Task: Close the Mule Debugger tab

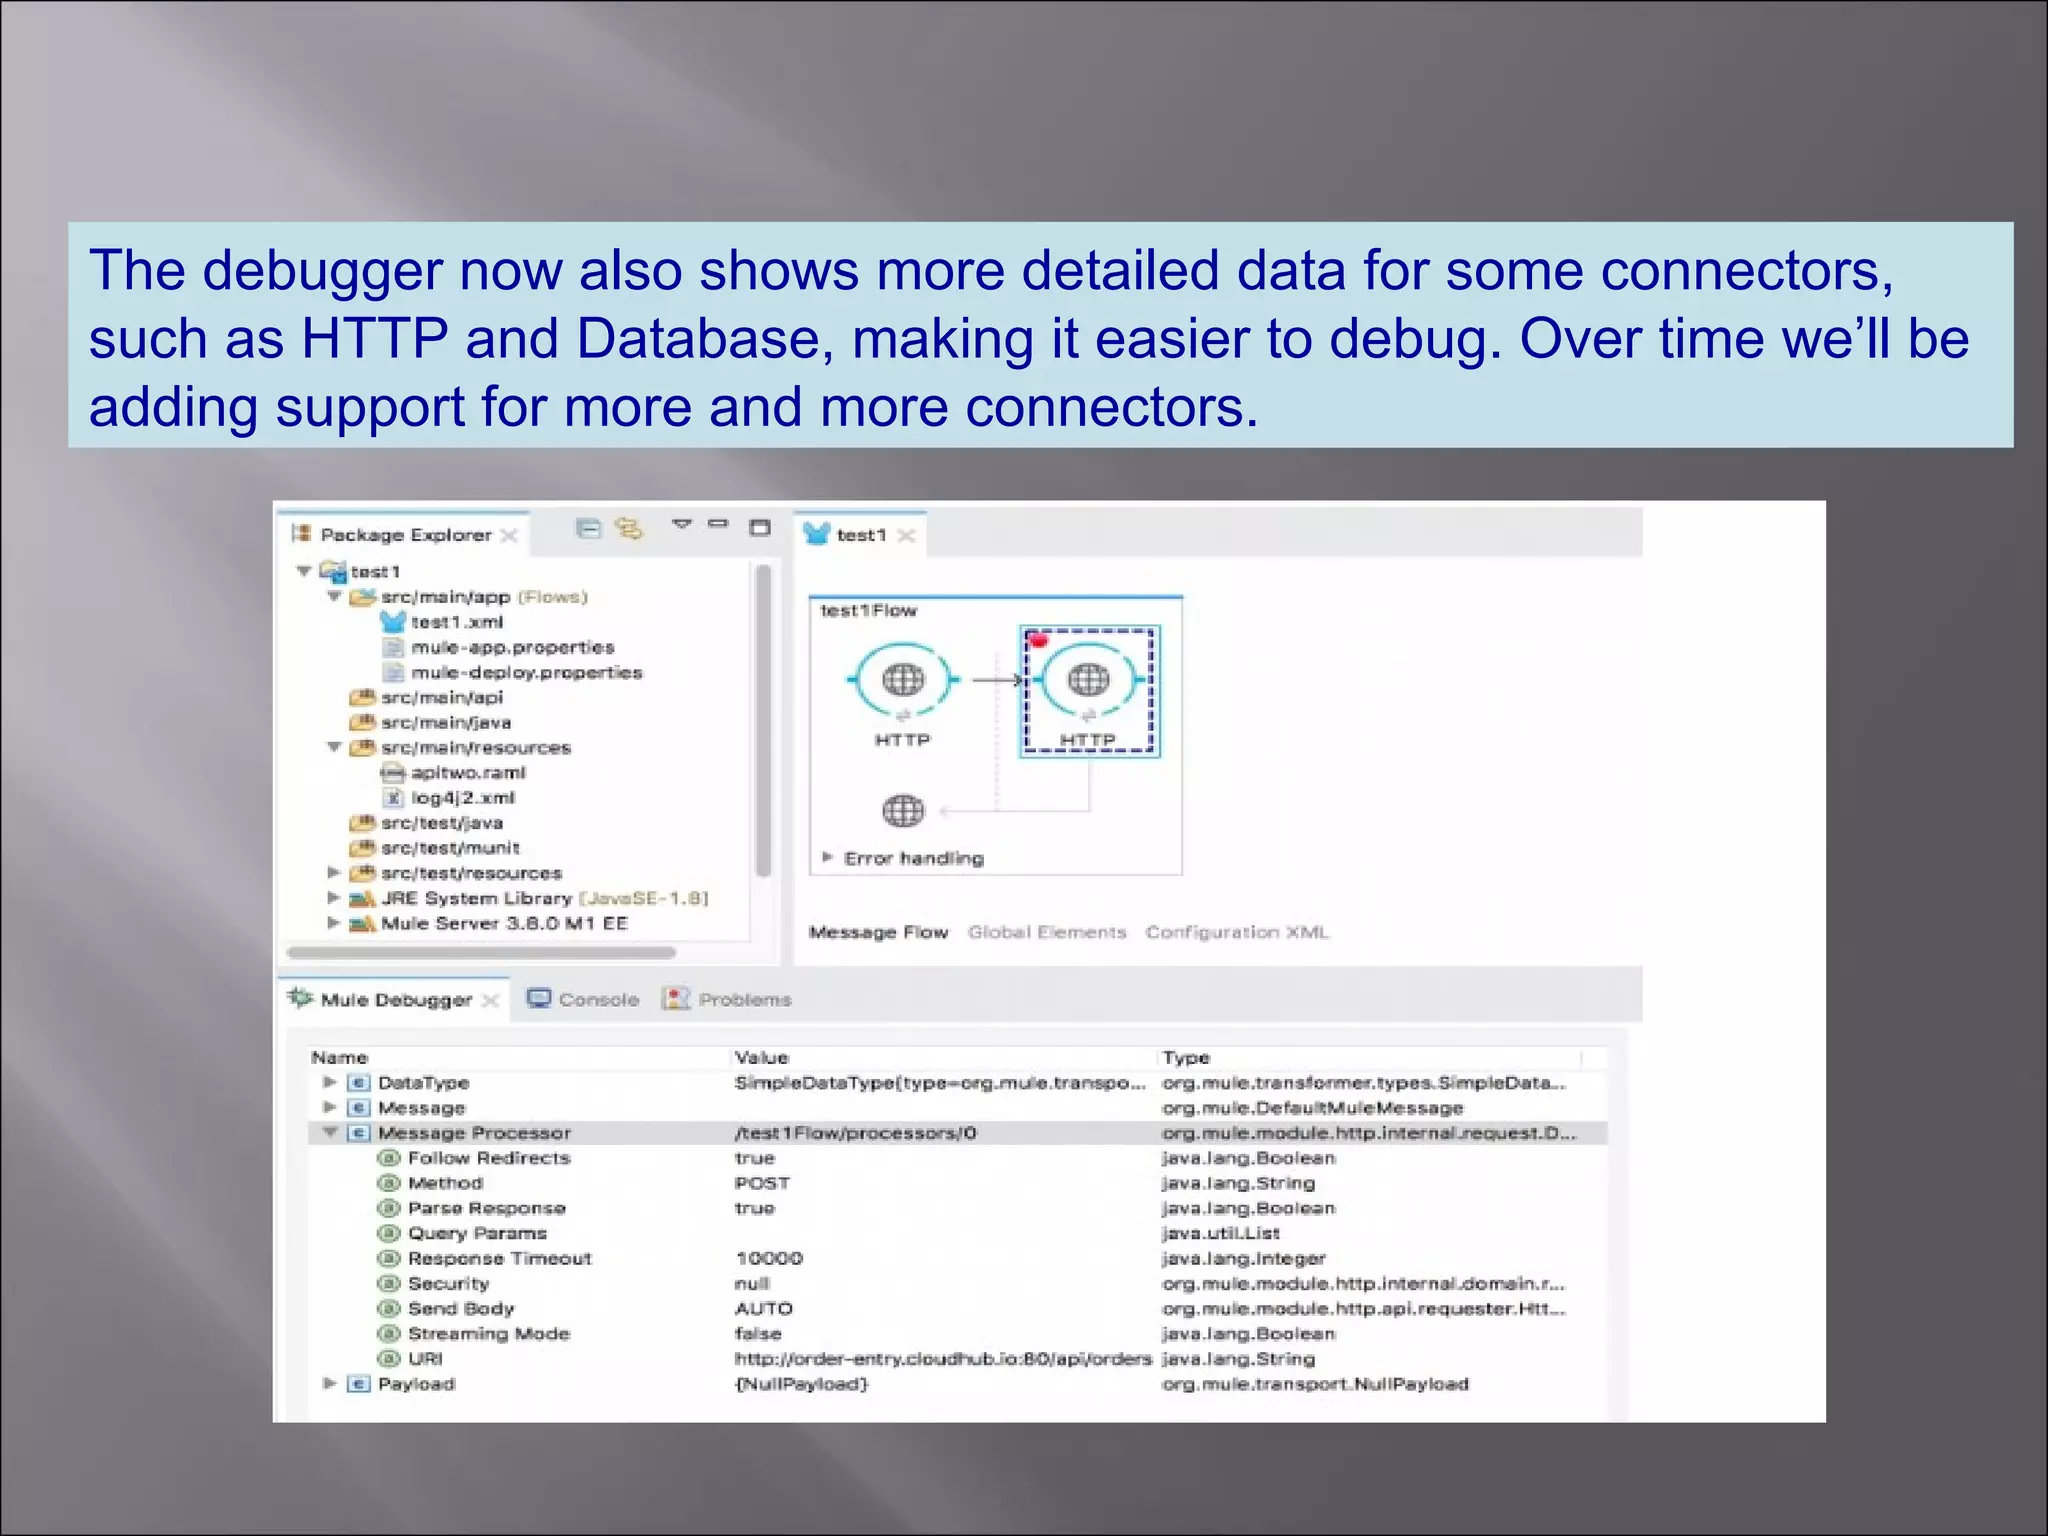Action: pos(490,1001)
